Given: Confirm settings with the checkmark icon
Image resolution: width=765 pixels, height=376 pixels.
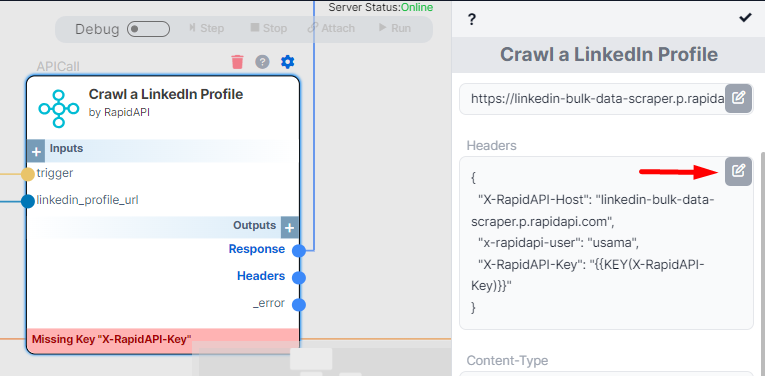Looking at the screenshot, I should point(745,18).
